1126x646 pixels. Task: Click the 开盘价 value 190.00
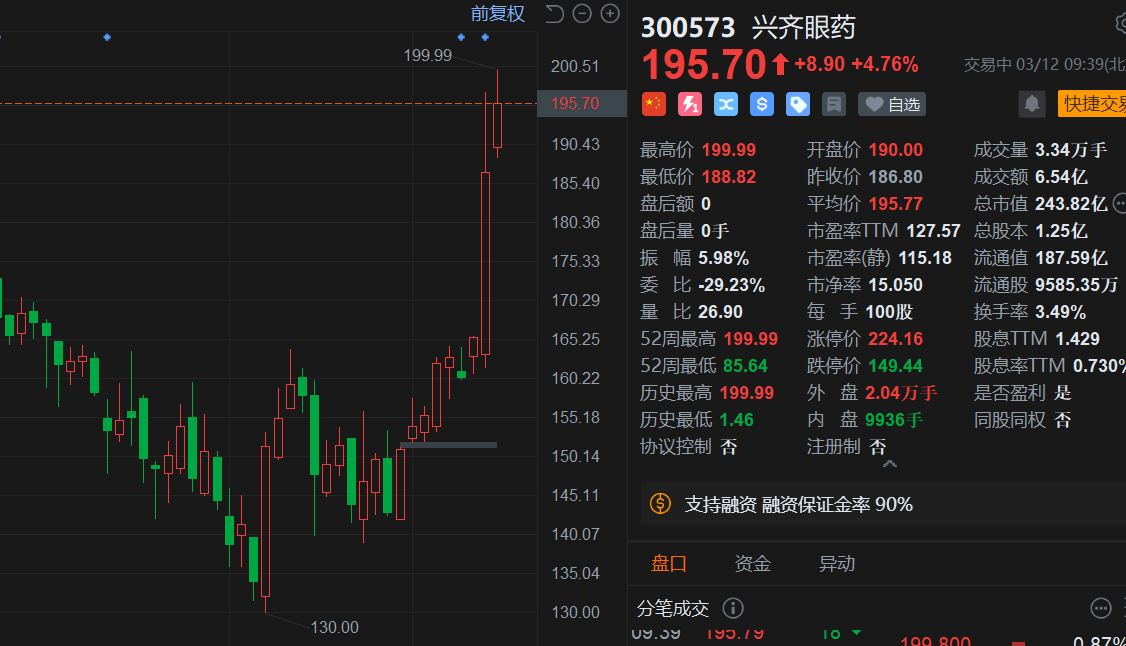point(895,150)
